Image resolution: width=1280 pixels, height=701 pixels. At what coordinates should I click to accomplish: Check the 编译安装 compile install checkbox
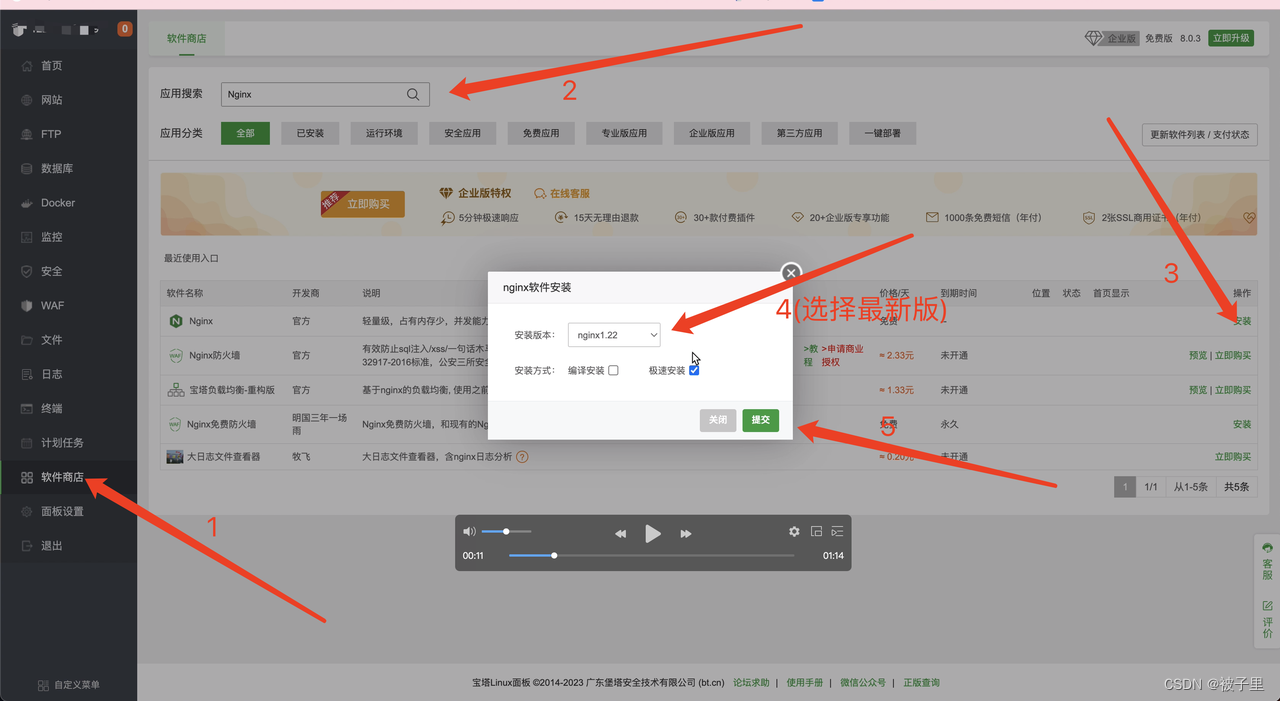(613, 370)
